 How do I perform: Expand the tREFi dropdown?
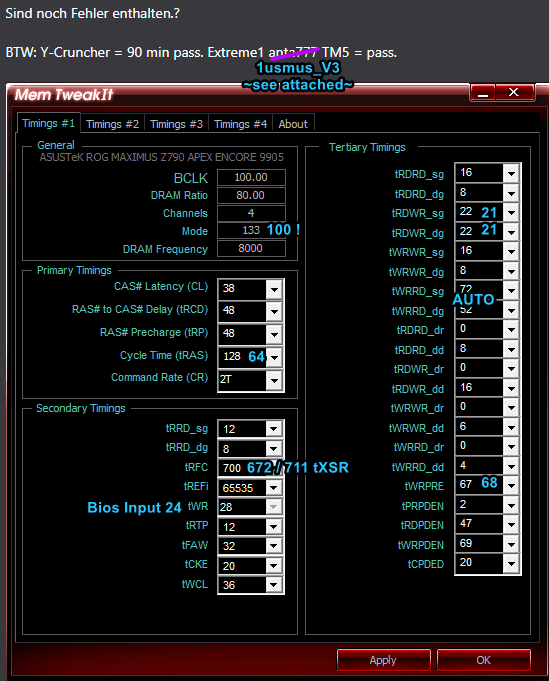coord(274,488)
